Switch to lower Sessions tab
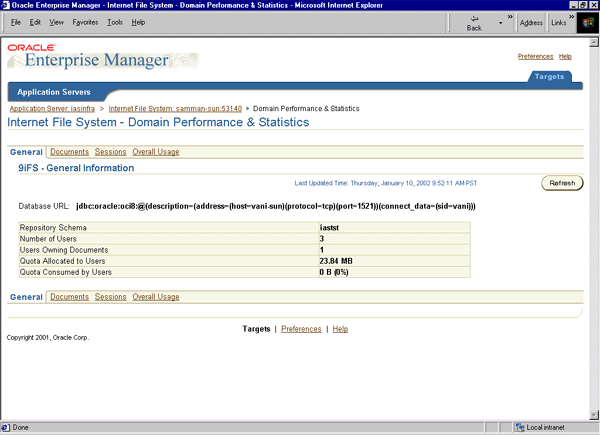 [111, 297]
